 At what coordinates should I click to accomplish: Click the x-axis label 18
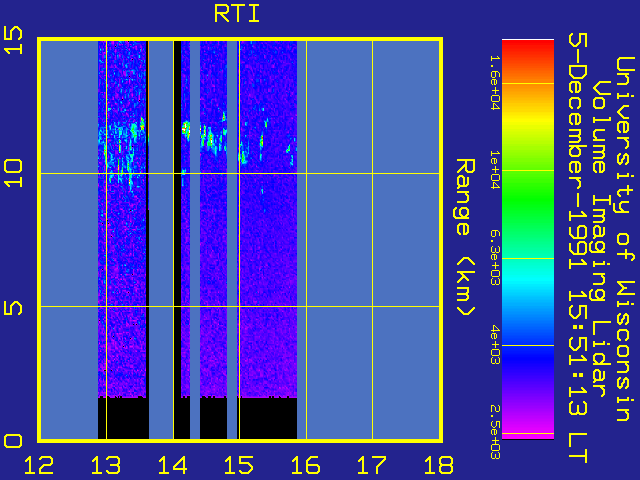coord(439,465)
